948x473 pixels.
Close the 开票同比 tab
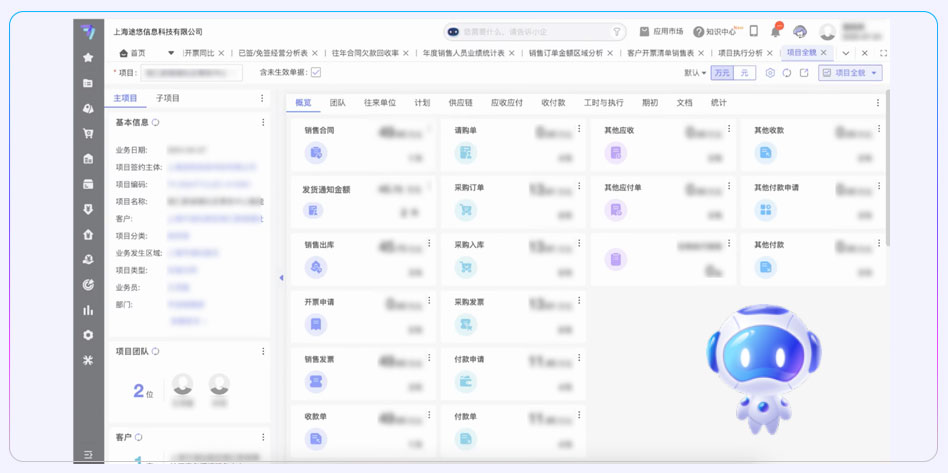point(221,53)
